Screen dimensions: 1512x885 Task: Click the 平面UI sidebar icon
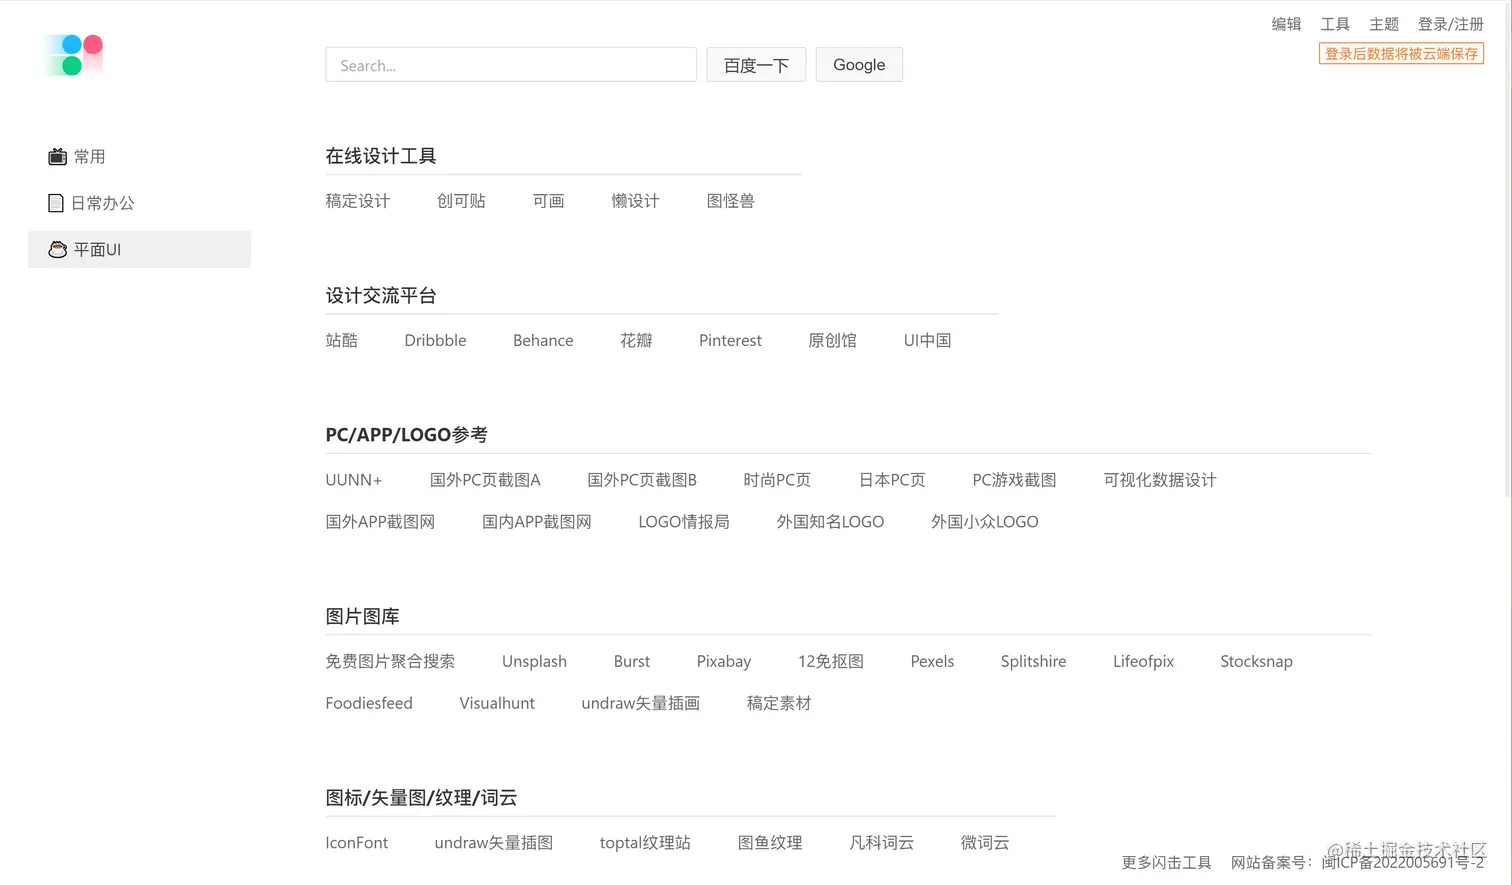(x=57, y=250)
